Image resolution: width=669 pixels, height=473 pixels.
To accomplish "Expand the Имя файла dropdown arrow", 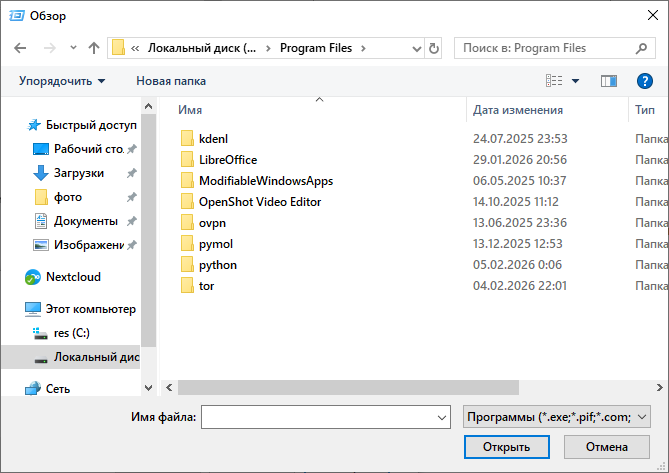I will point(437,416).
